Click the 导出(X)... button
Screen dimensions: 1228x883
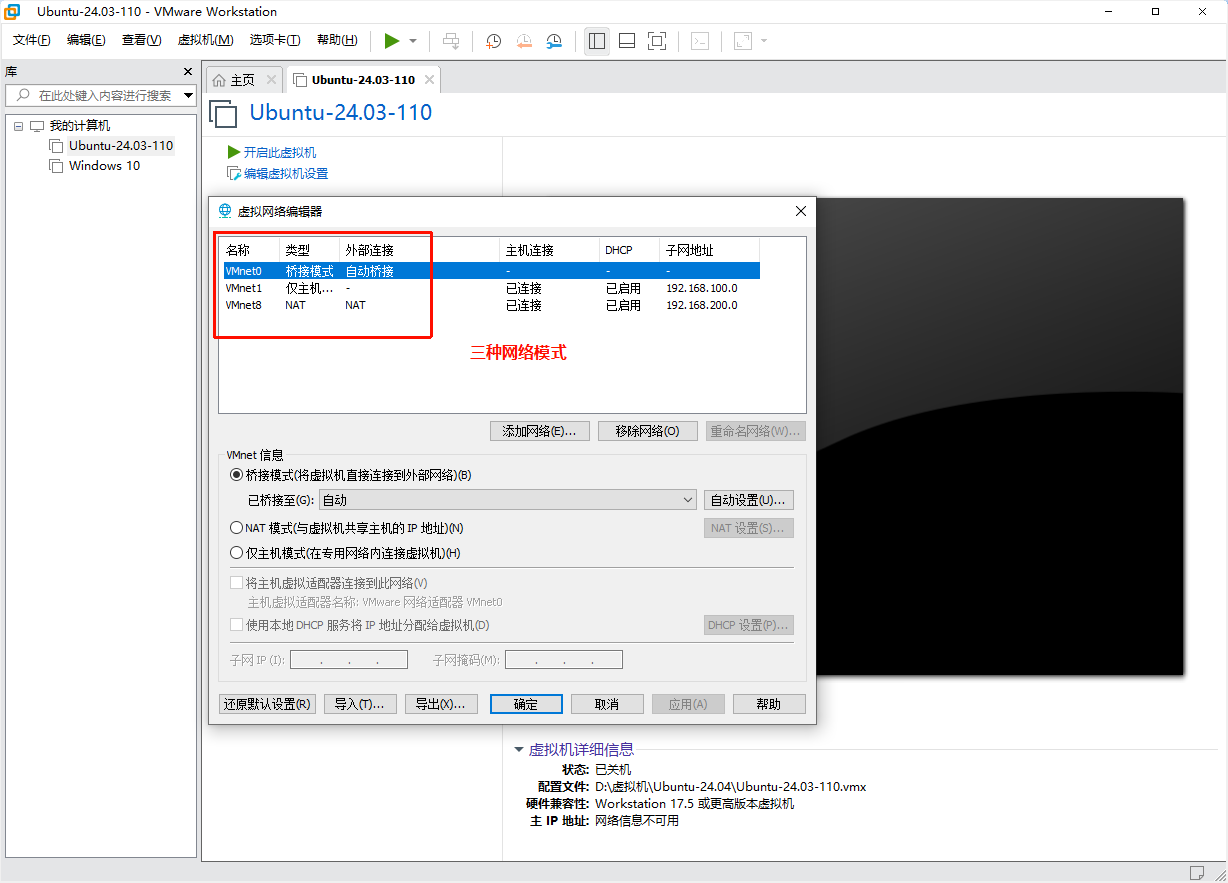point(441,704)
